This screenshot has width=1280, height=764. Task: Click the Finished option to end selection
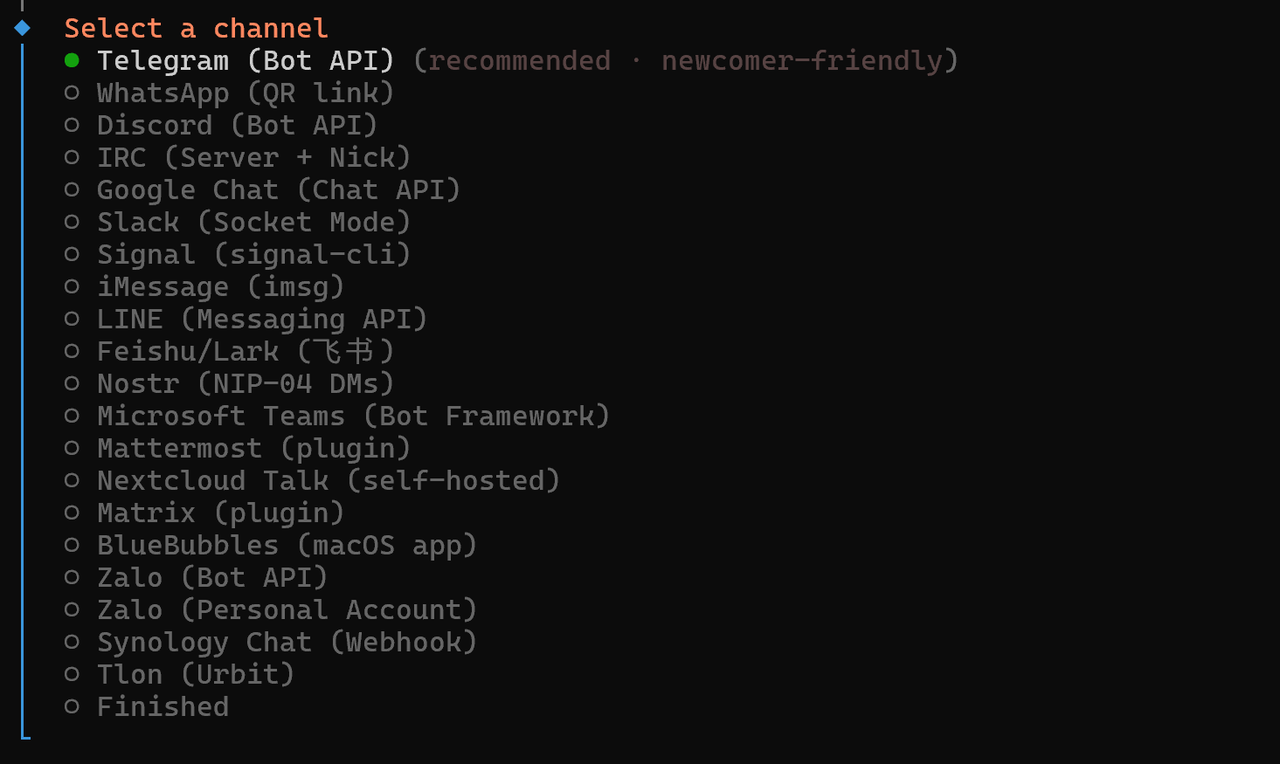click(72, 707)
